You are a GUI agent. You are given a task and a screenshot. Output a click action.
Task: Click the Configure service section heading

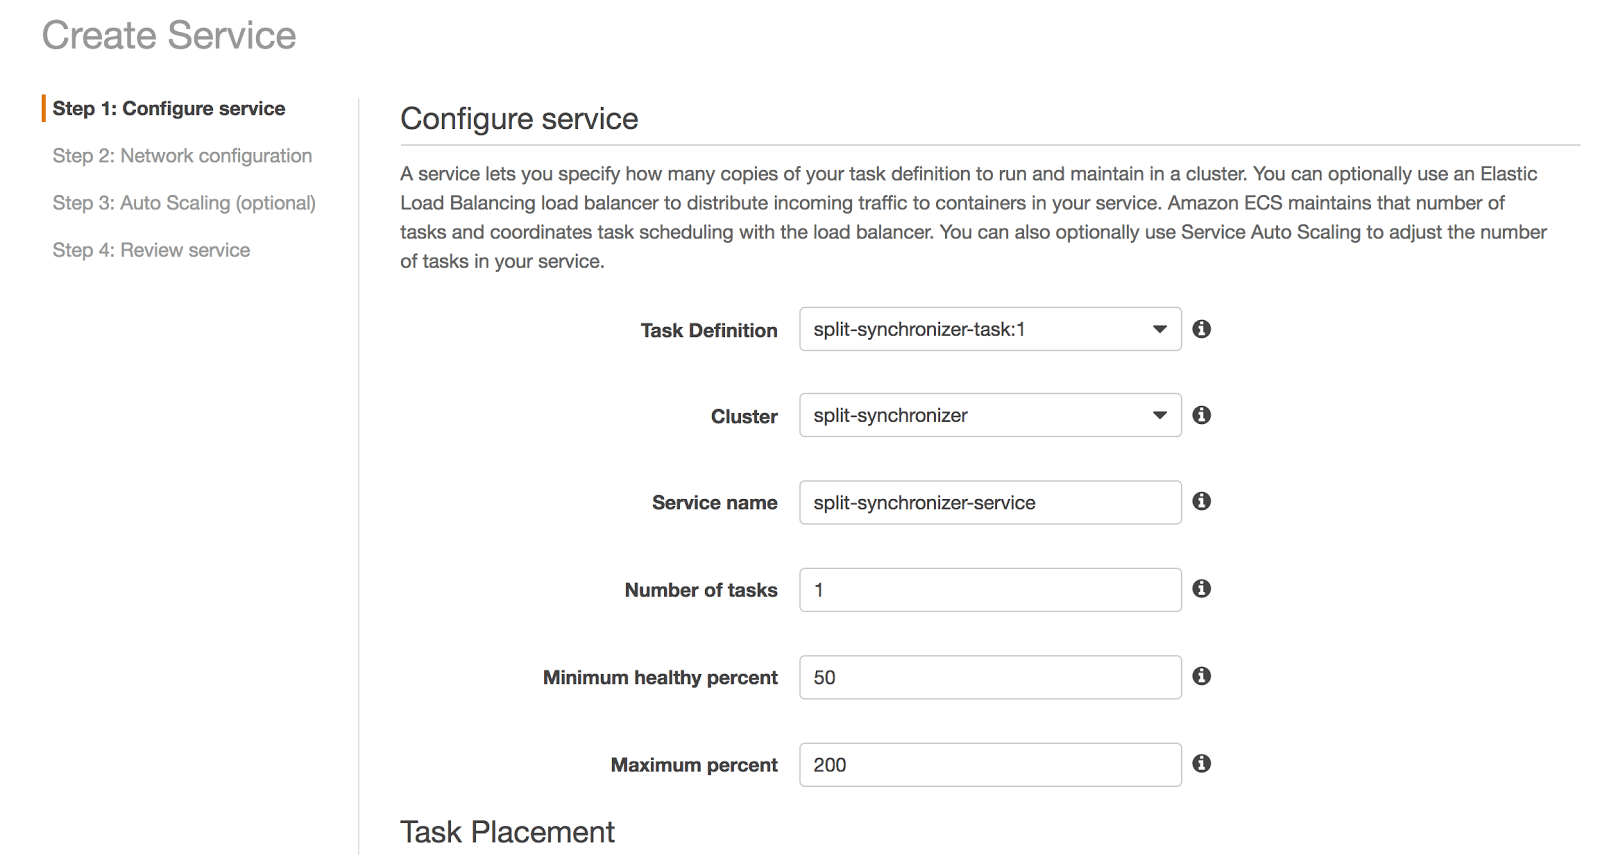pos(519,119)
